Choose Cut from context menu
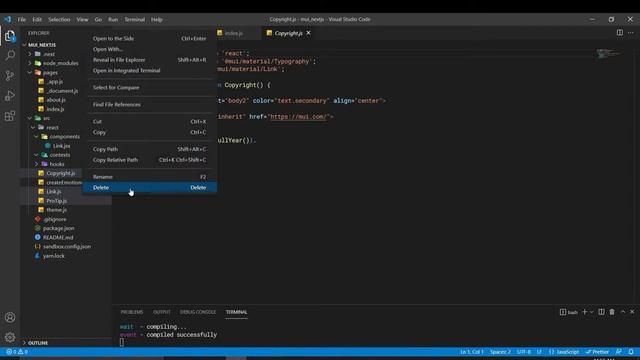This screenshot has width=640, height=360. click(149, 121)
